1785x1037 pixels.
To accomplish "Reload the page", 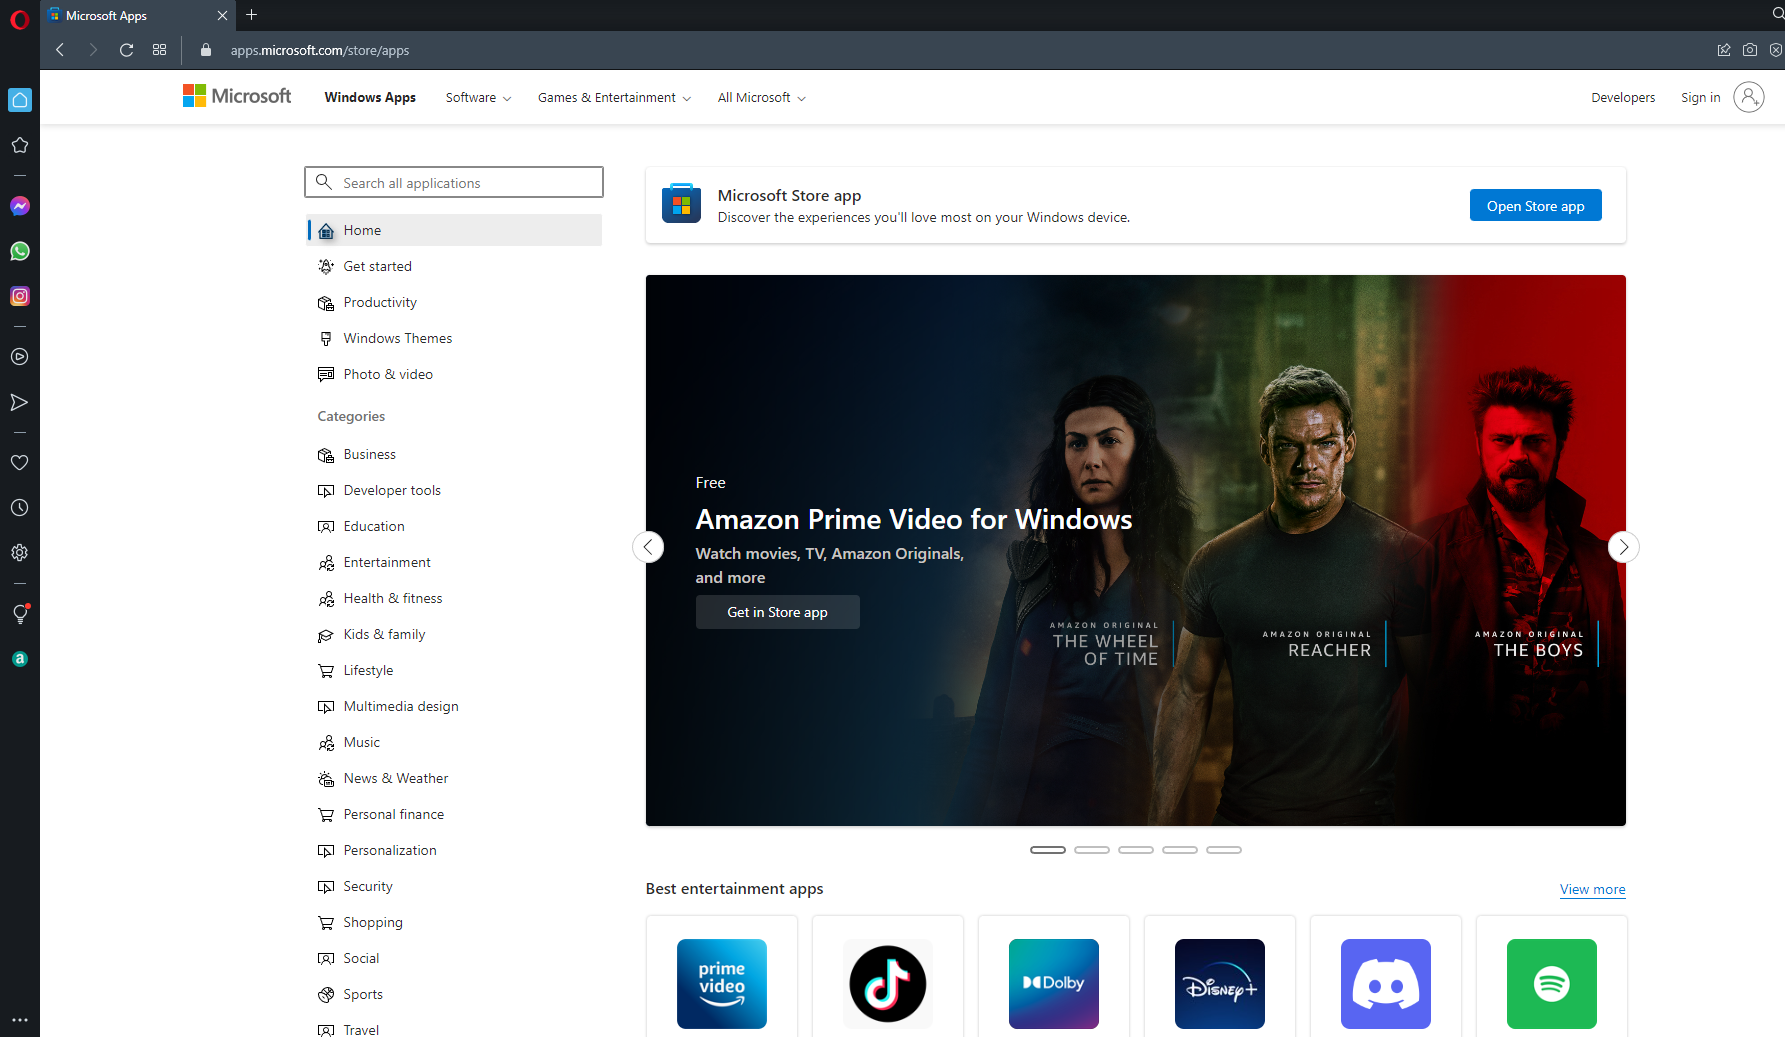I will coord(127,50).
